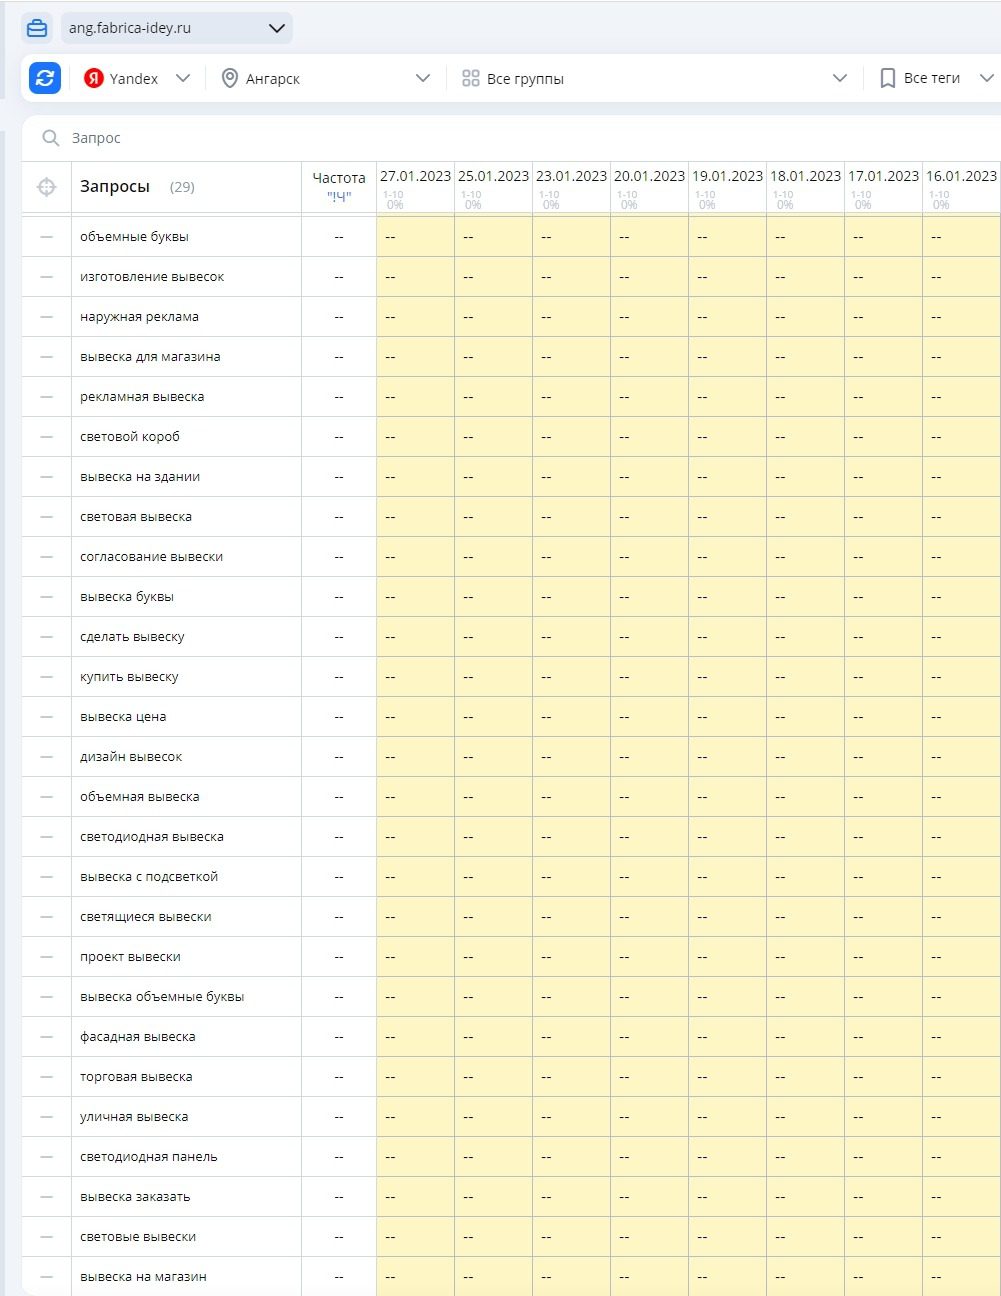Open the наружная реклама query
1001x1296 pixels.
point(139,317)
